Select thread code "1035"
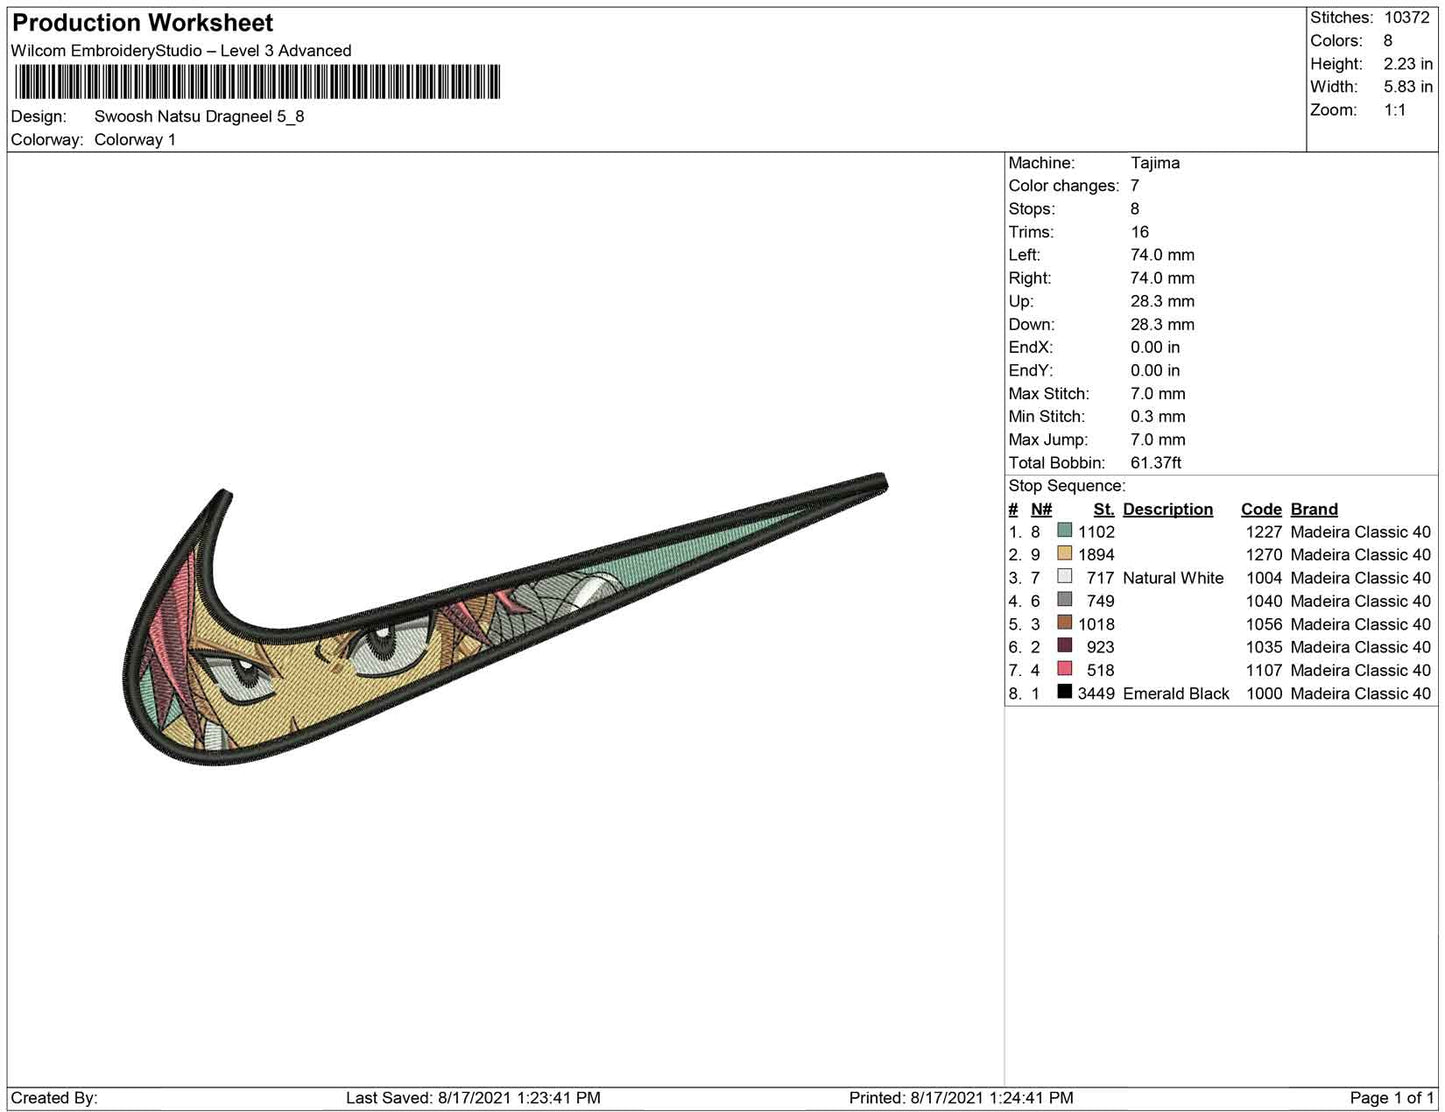This screenshot has width=1445, height=1112. pyautogui.click(x=1264, y=647)
